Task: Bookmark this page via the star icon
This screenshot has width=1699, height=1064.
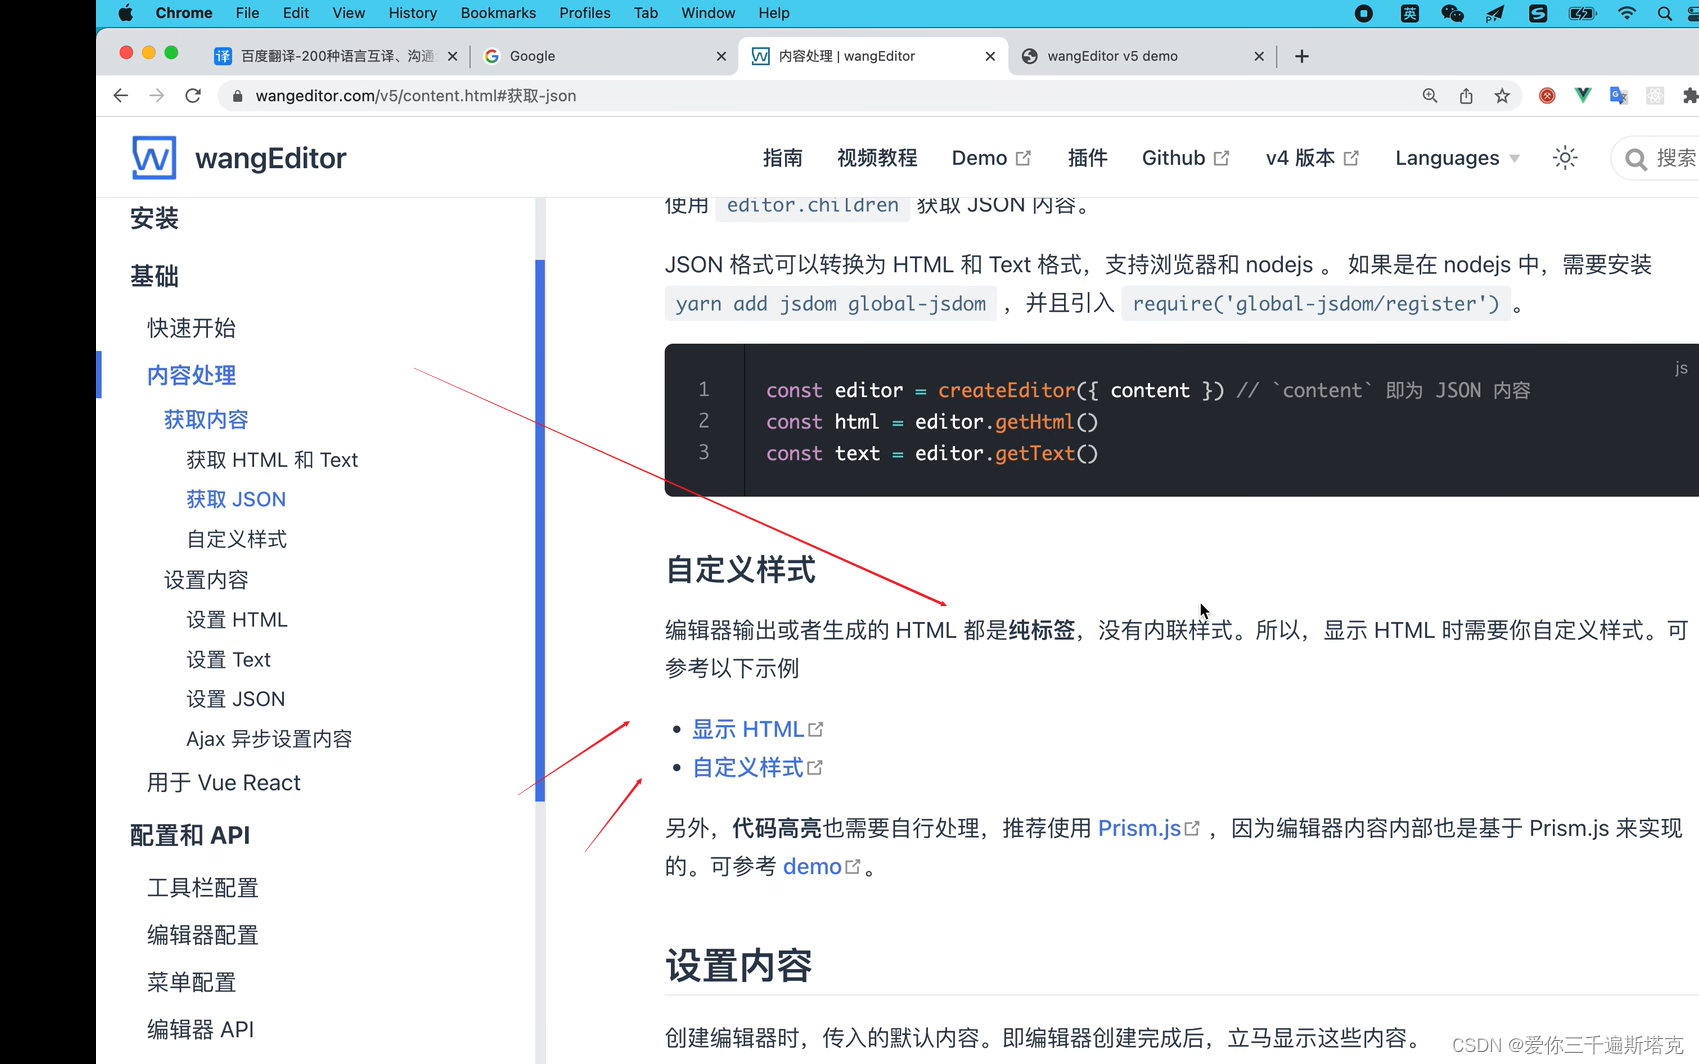Action: point(1502,95)
